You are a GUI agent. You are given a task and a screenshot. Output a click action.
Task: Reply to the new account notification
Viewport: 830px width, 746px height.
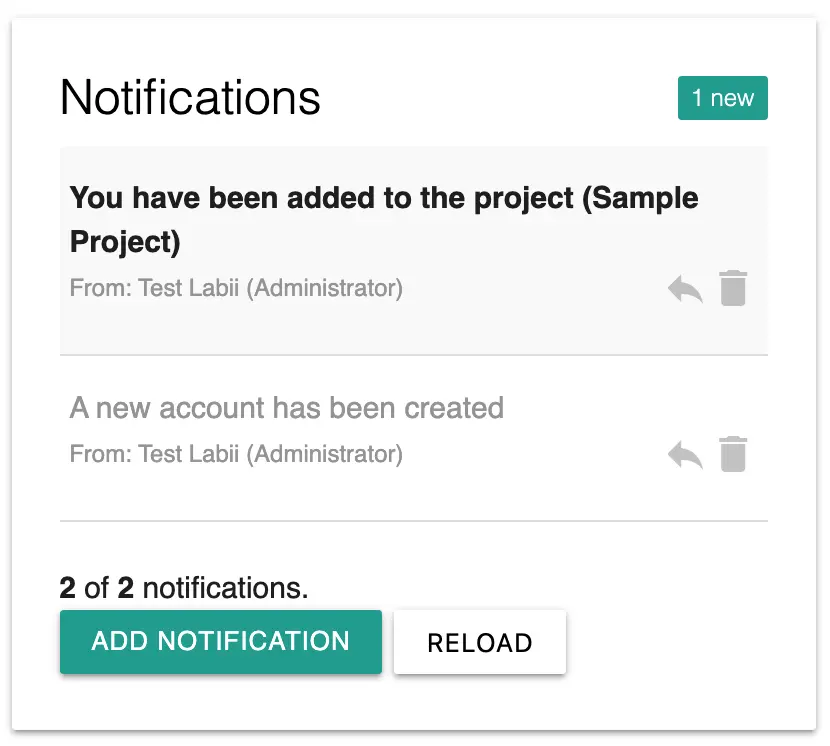click(685, 456)
